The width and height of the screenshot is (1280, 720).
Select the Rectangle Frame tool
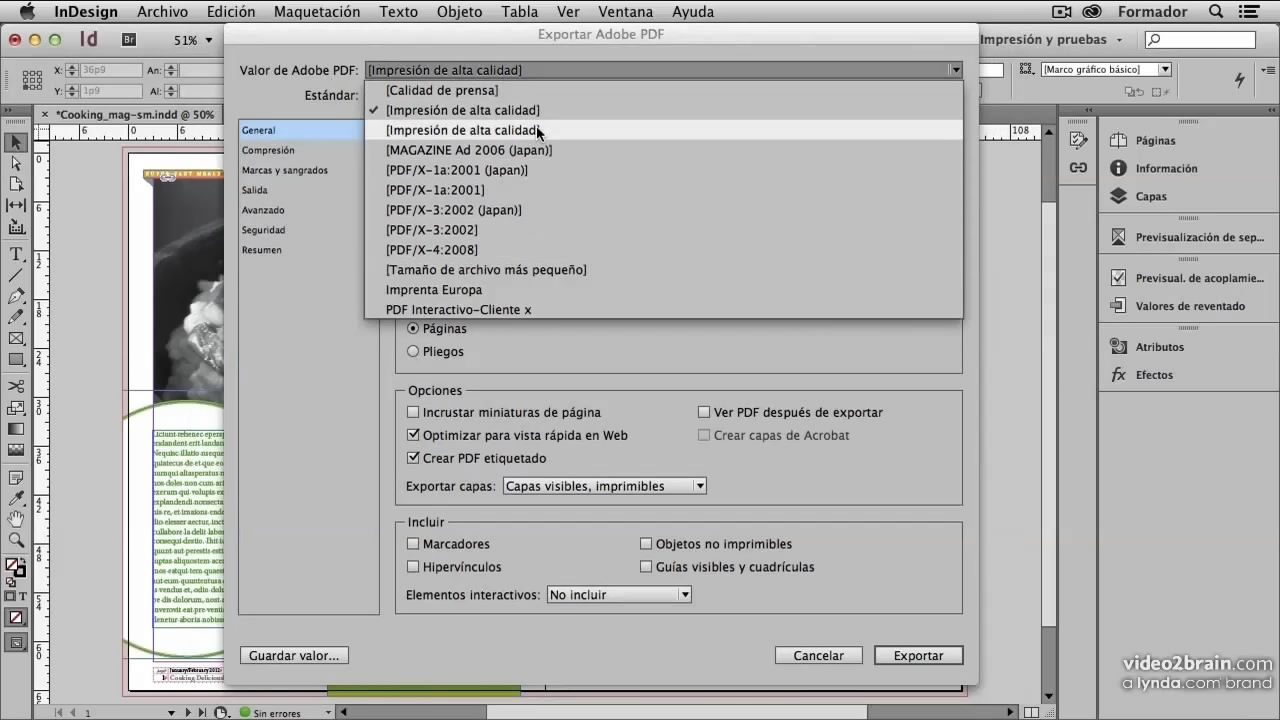(x=16, y=338)
